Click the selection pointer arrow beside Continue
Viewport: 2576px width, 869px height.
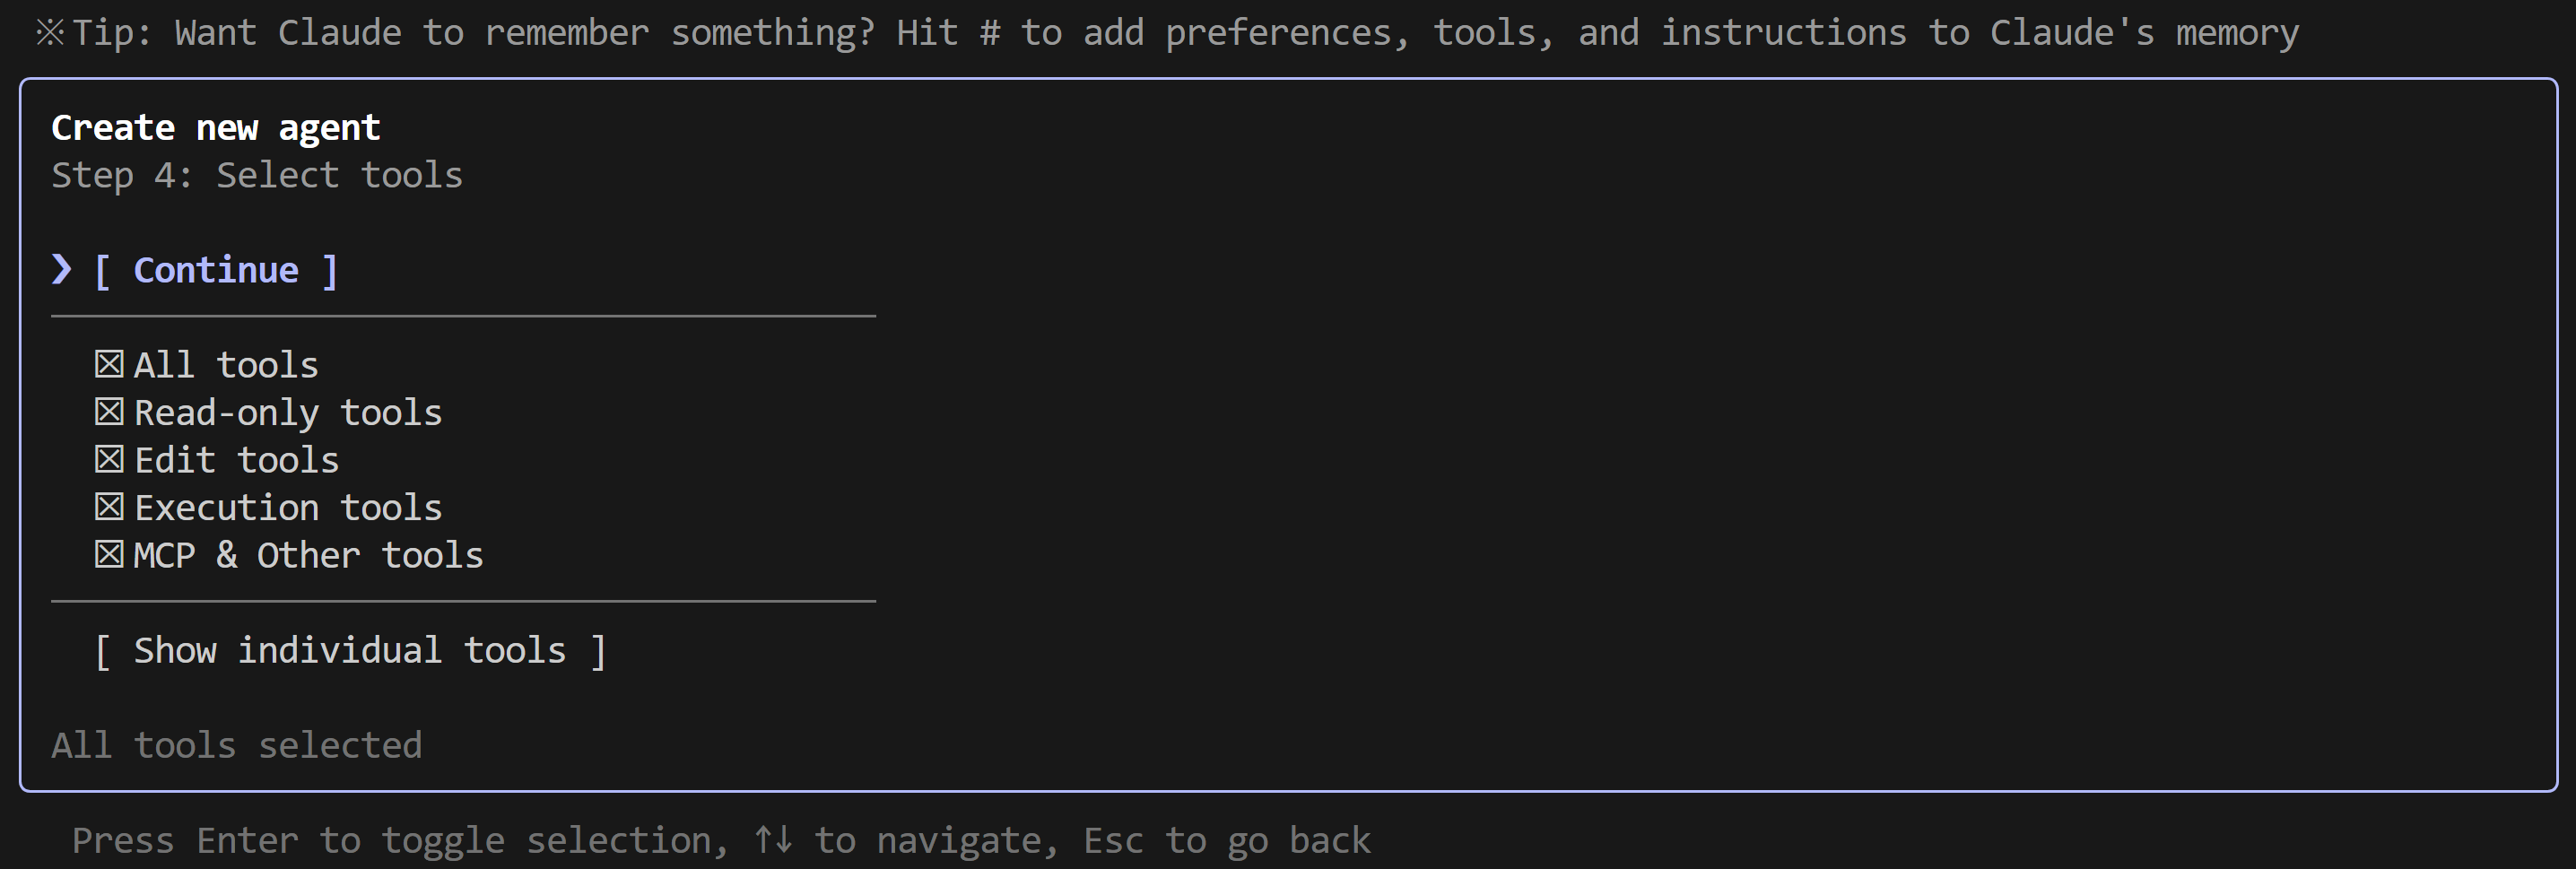pyautogui.click(x=62, y=269)
